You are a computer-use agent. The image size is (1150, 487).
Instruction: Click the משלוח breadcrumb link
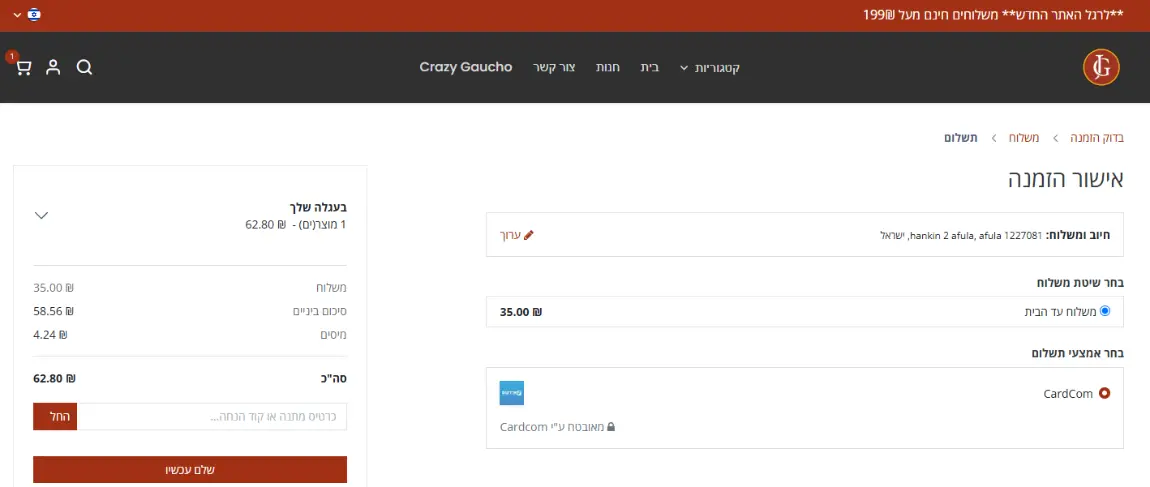(1023, 137)
